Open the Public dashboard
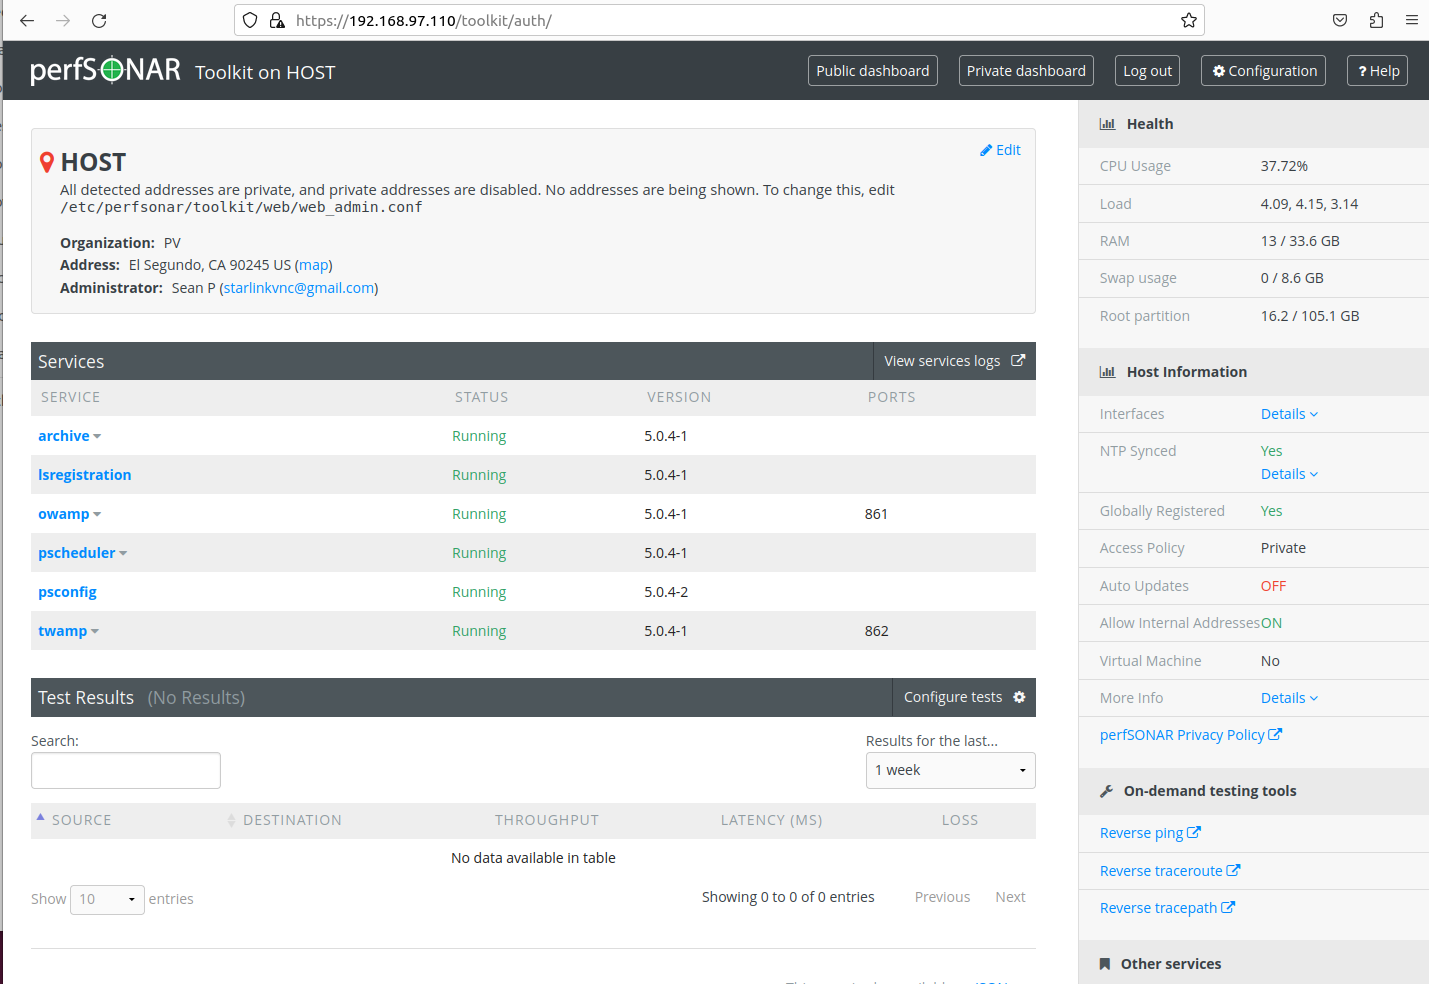The height and width of the screenshot is (984, 1429). click(872, 71)
